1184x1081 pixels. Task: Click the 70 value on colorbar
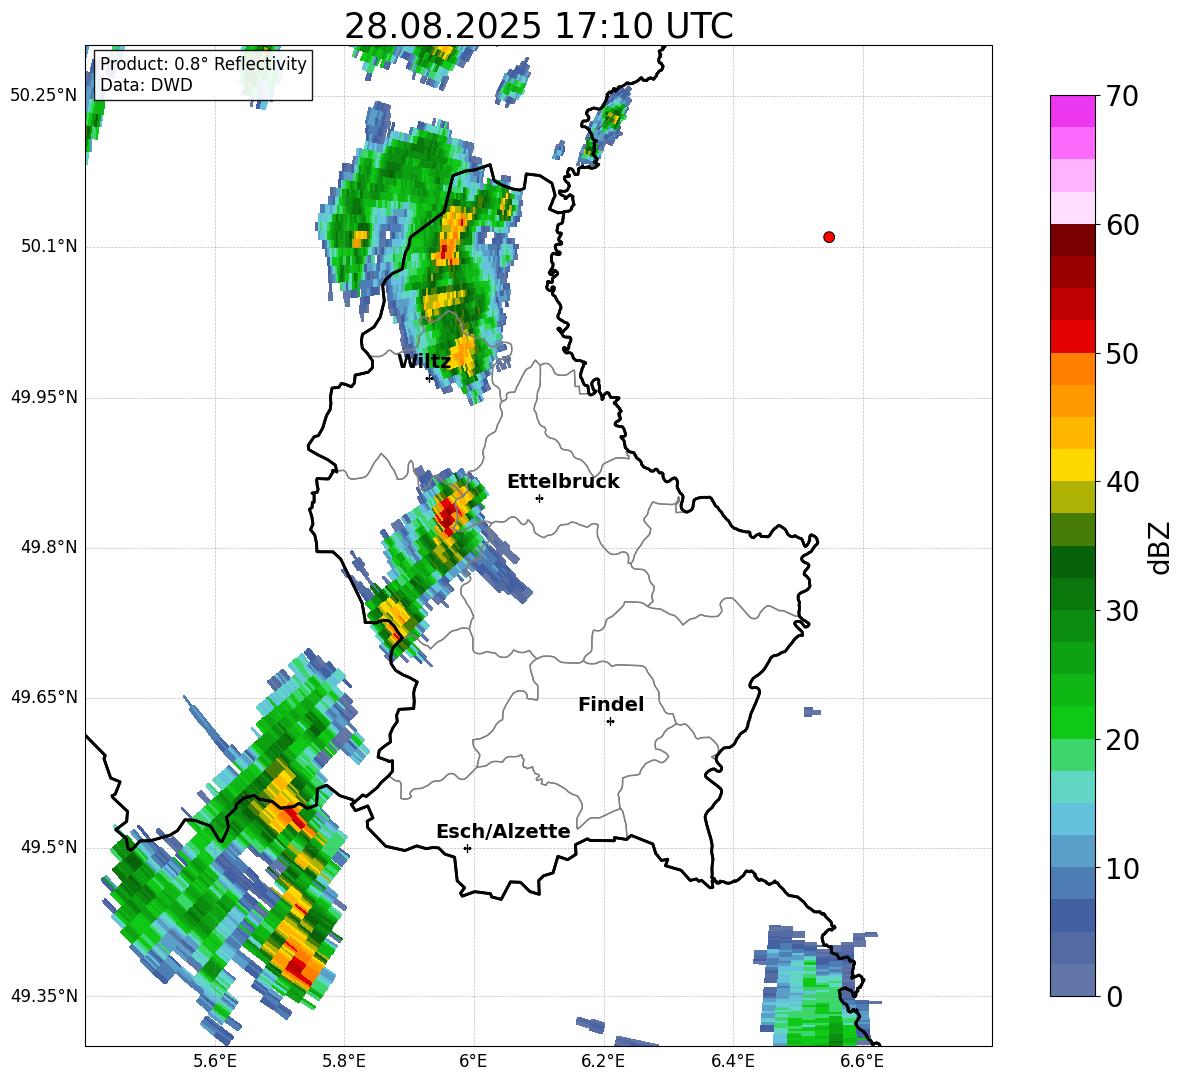coord(1121,97)
